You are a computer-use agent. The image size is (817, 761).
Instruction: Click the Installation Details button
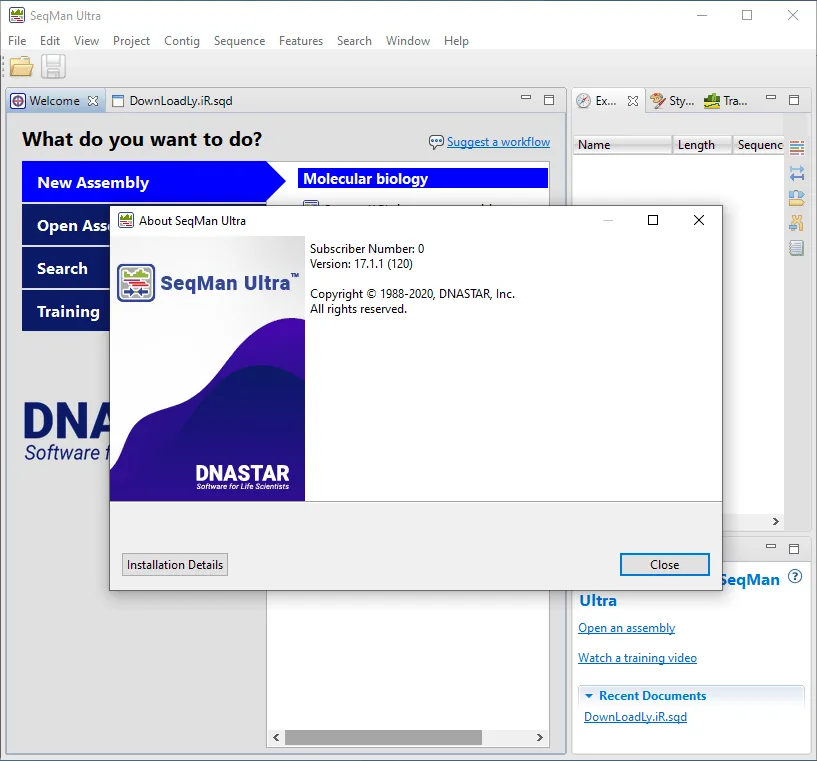[175, 565]
